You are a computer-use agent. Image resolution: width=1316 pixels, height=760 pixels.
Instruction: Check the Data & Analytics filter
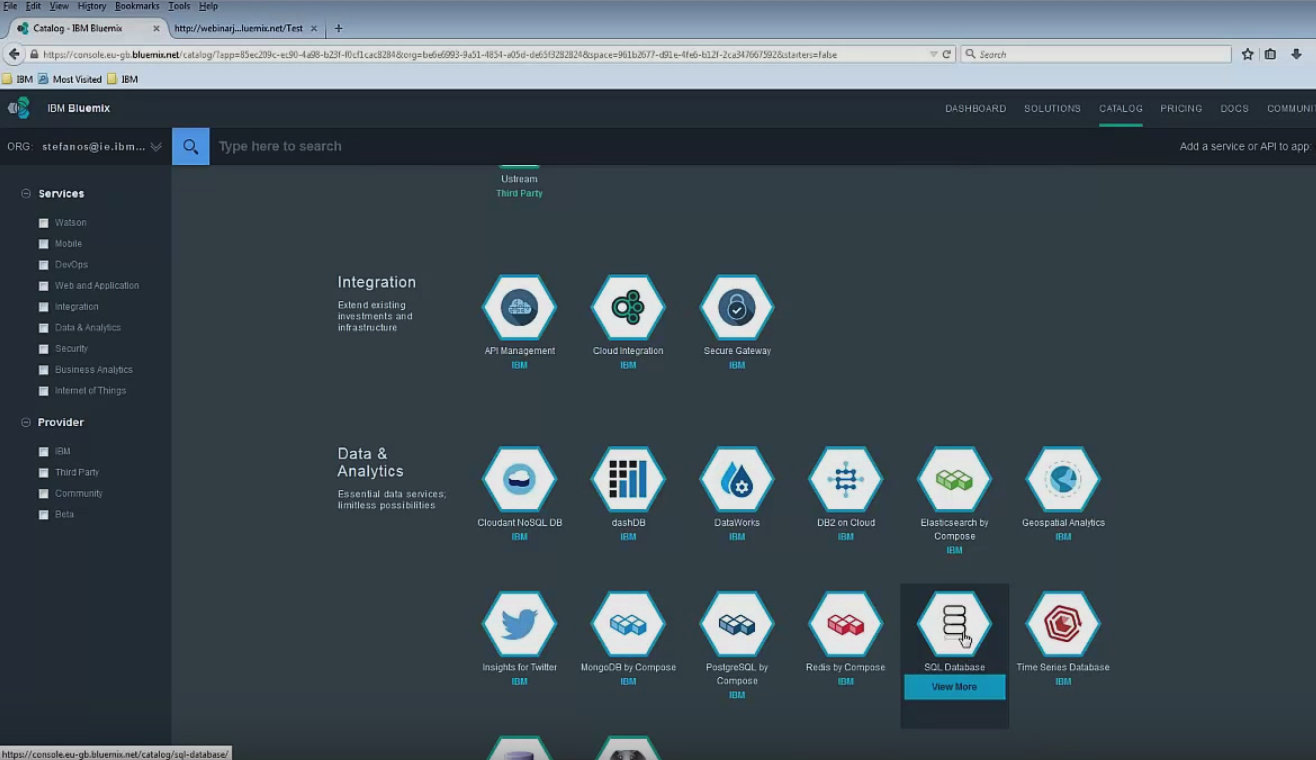click(44, 328)
